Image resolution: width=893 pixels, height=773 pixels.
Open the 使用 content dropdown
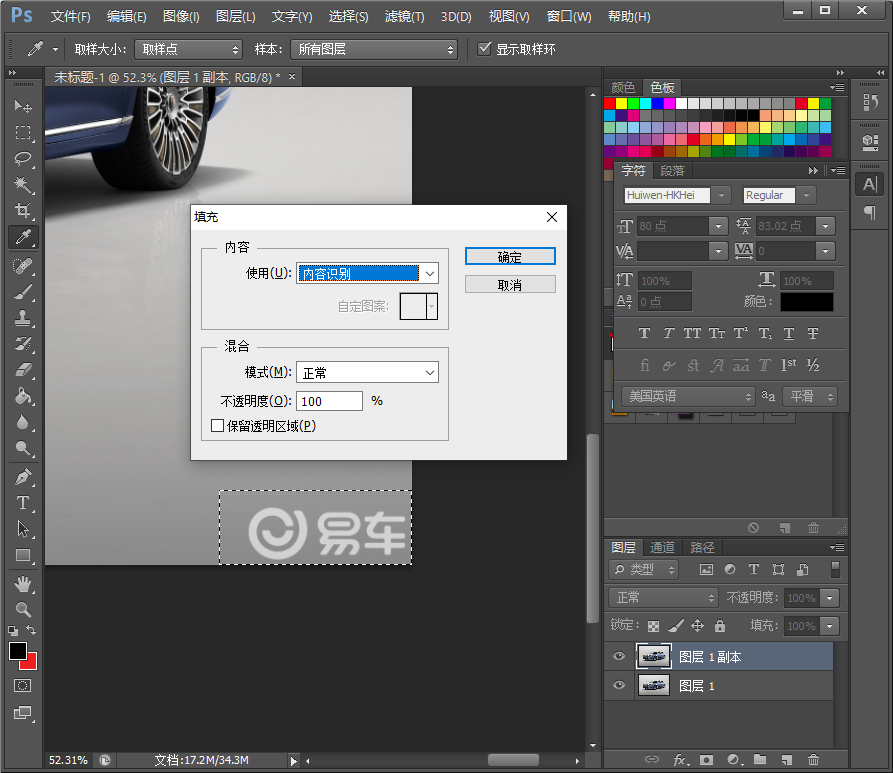click(x=368, y=273)
